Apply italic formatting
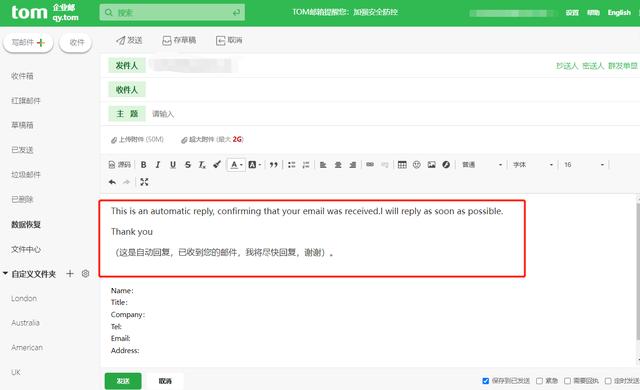 (x=158, y=164)
